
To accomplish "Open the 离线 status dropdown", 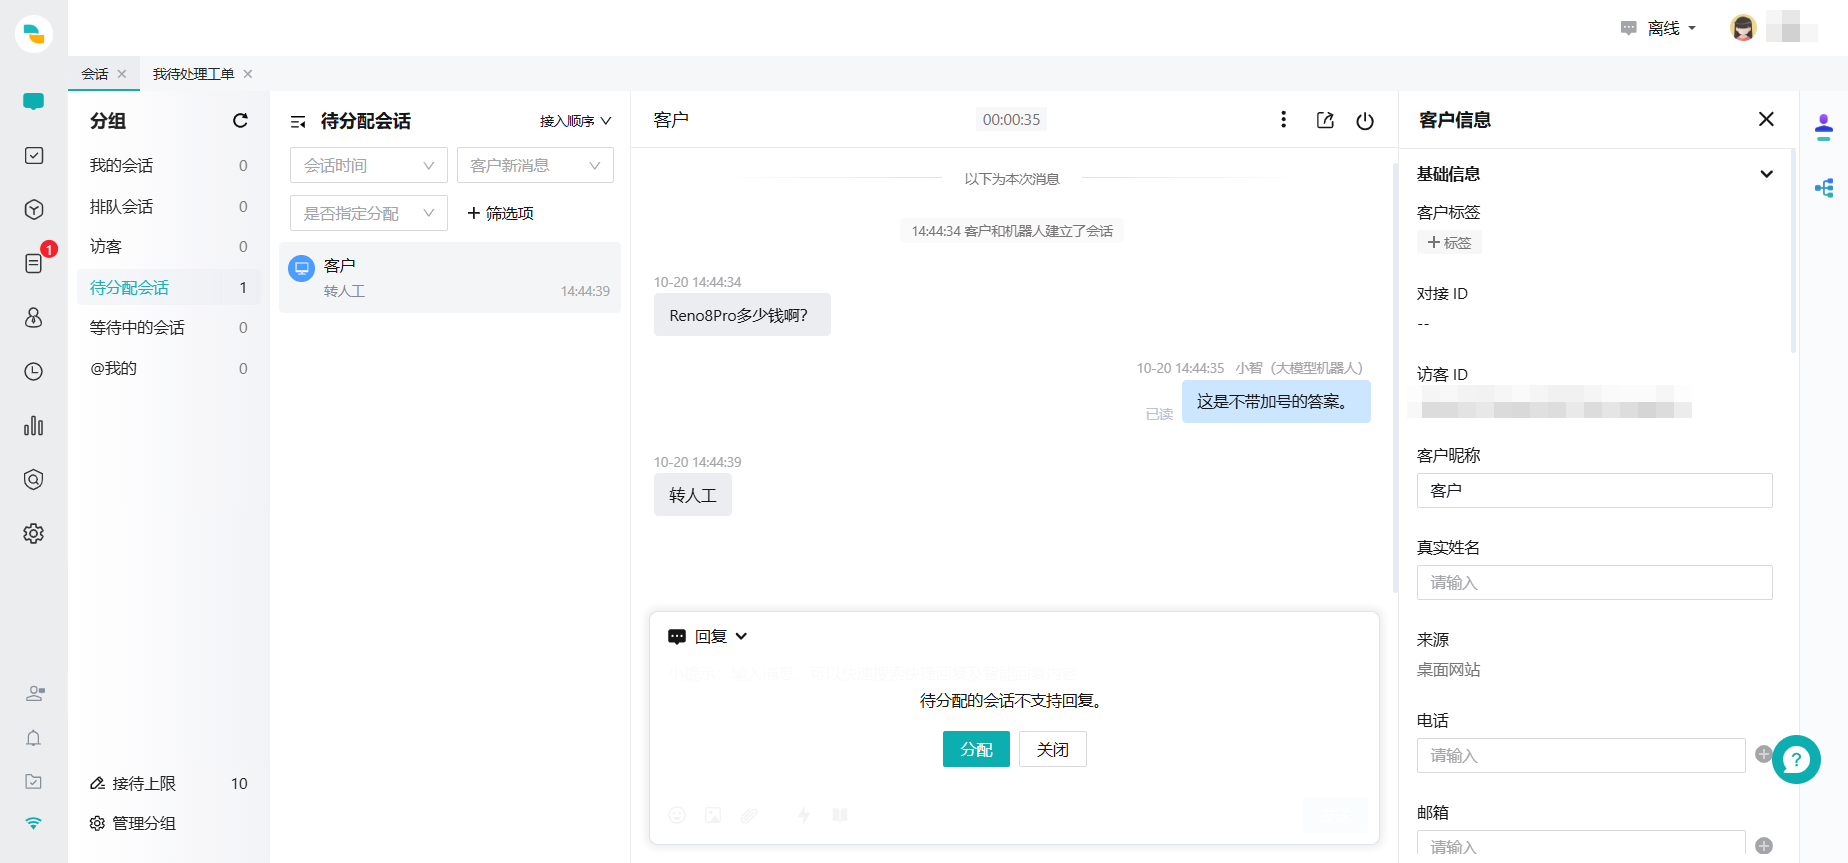I will tap(1658, 28).
